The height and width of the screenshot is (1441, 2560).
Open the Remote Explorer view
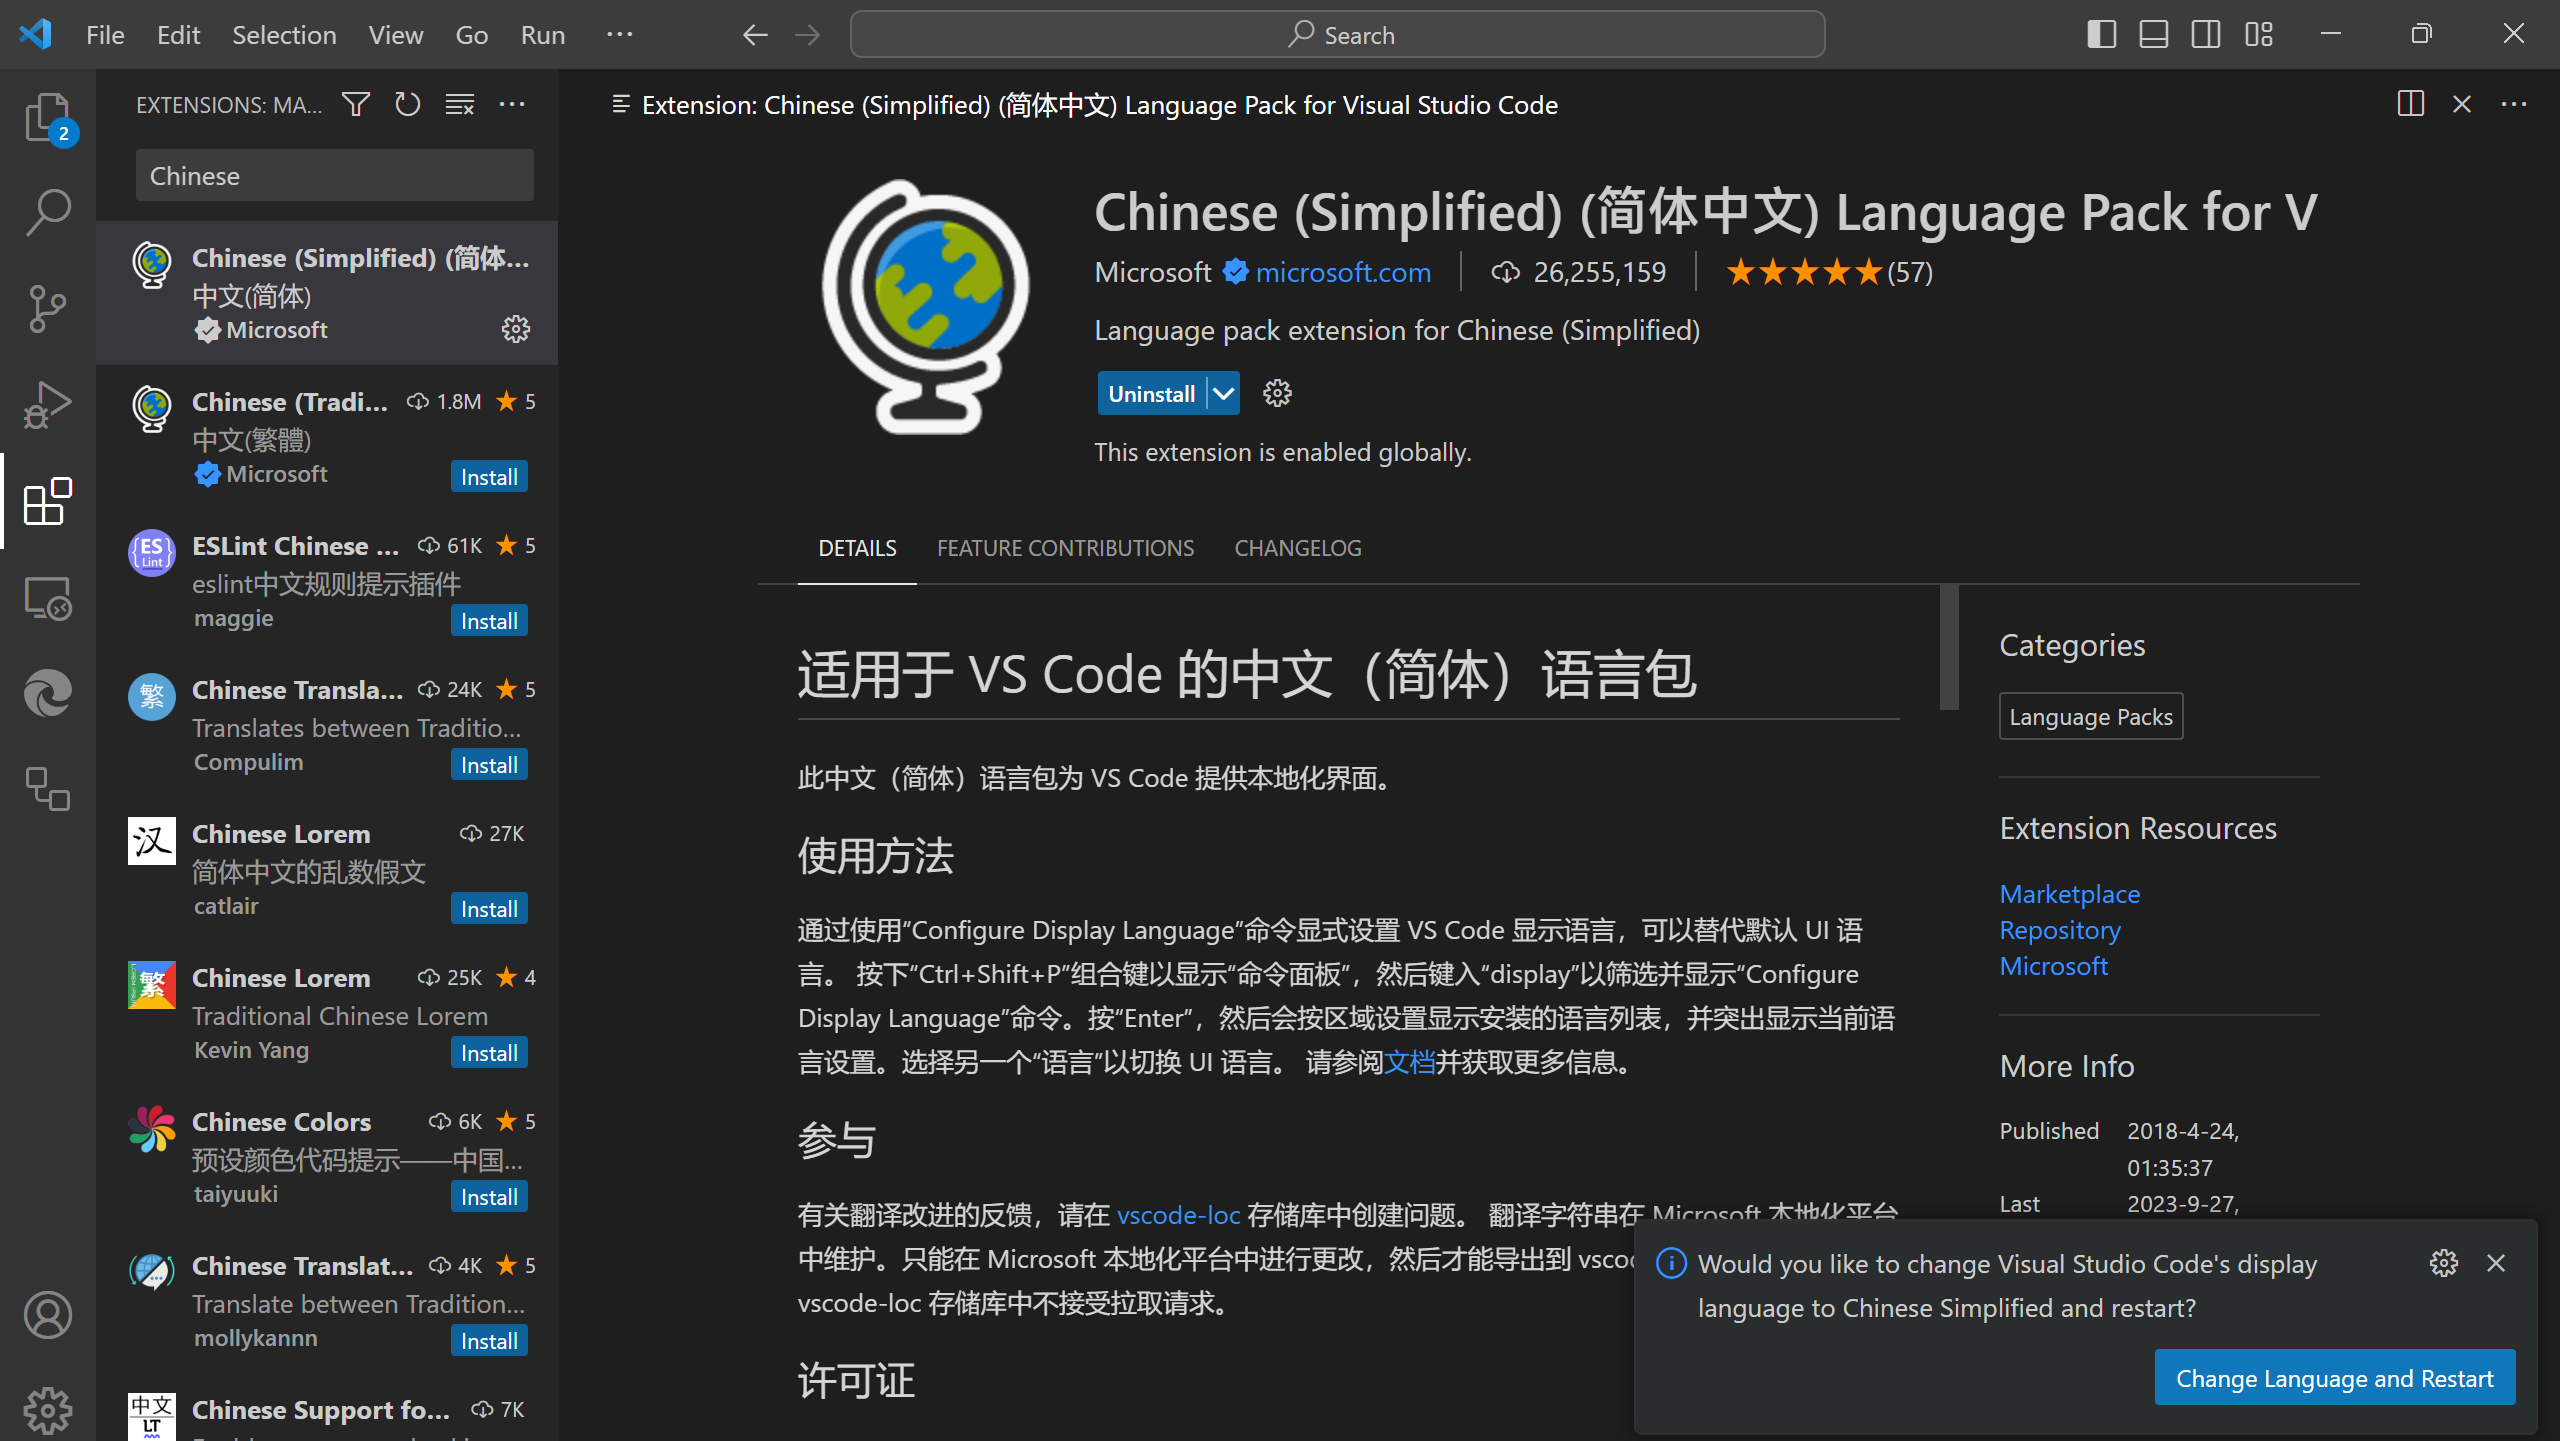coord(47,598)
